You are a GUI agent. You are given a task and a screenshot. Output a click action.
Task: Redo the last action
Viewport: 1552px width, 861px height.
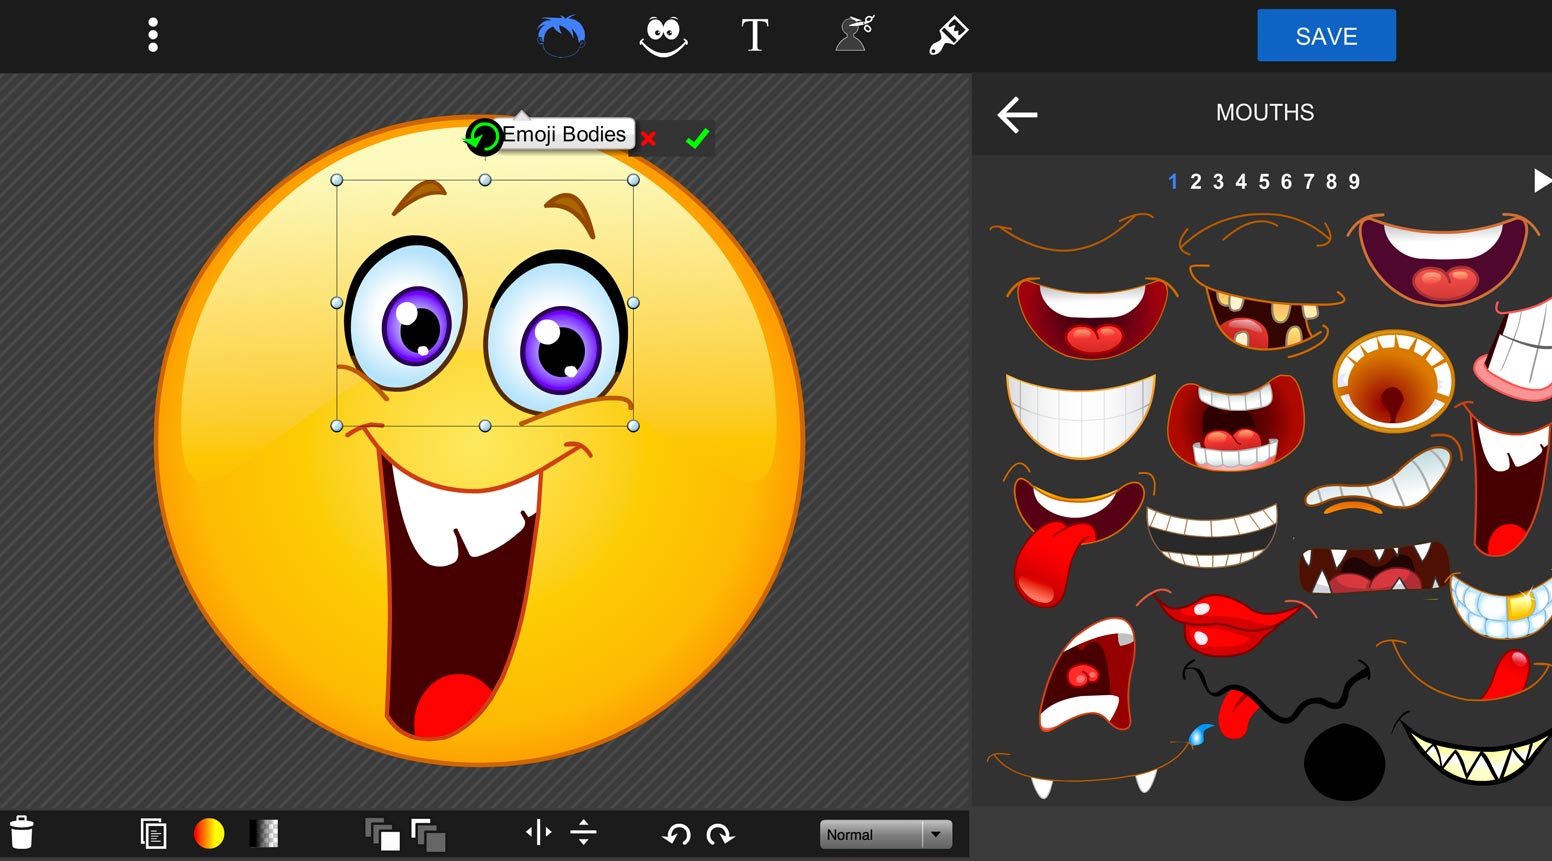click(719, 833)
